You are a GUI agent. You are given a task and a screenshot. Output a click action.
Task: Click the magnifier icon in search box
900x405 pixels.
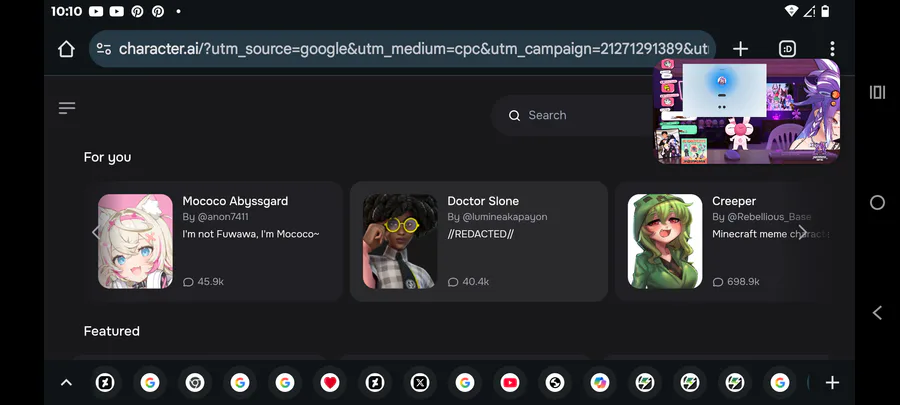point(514,116)
